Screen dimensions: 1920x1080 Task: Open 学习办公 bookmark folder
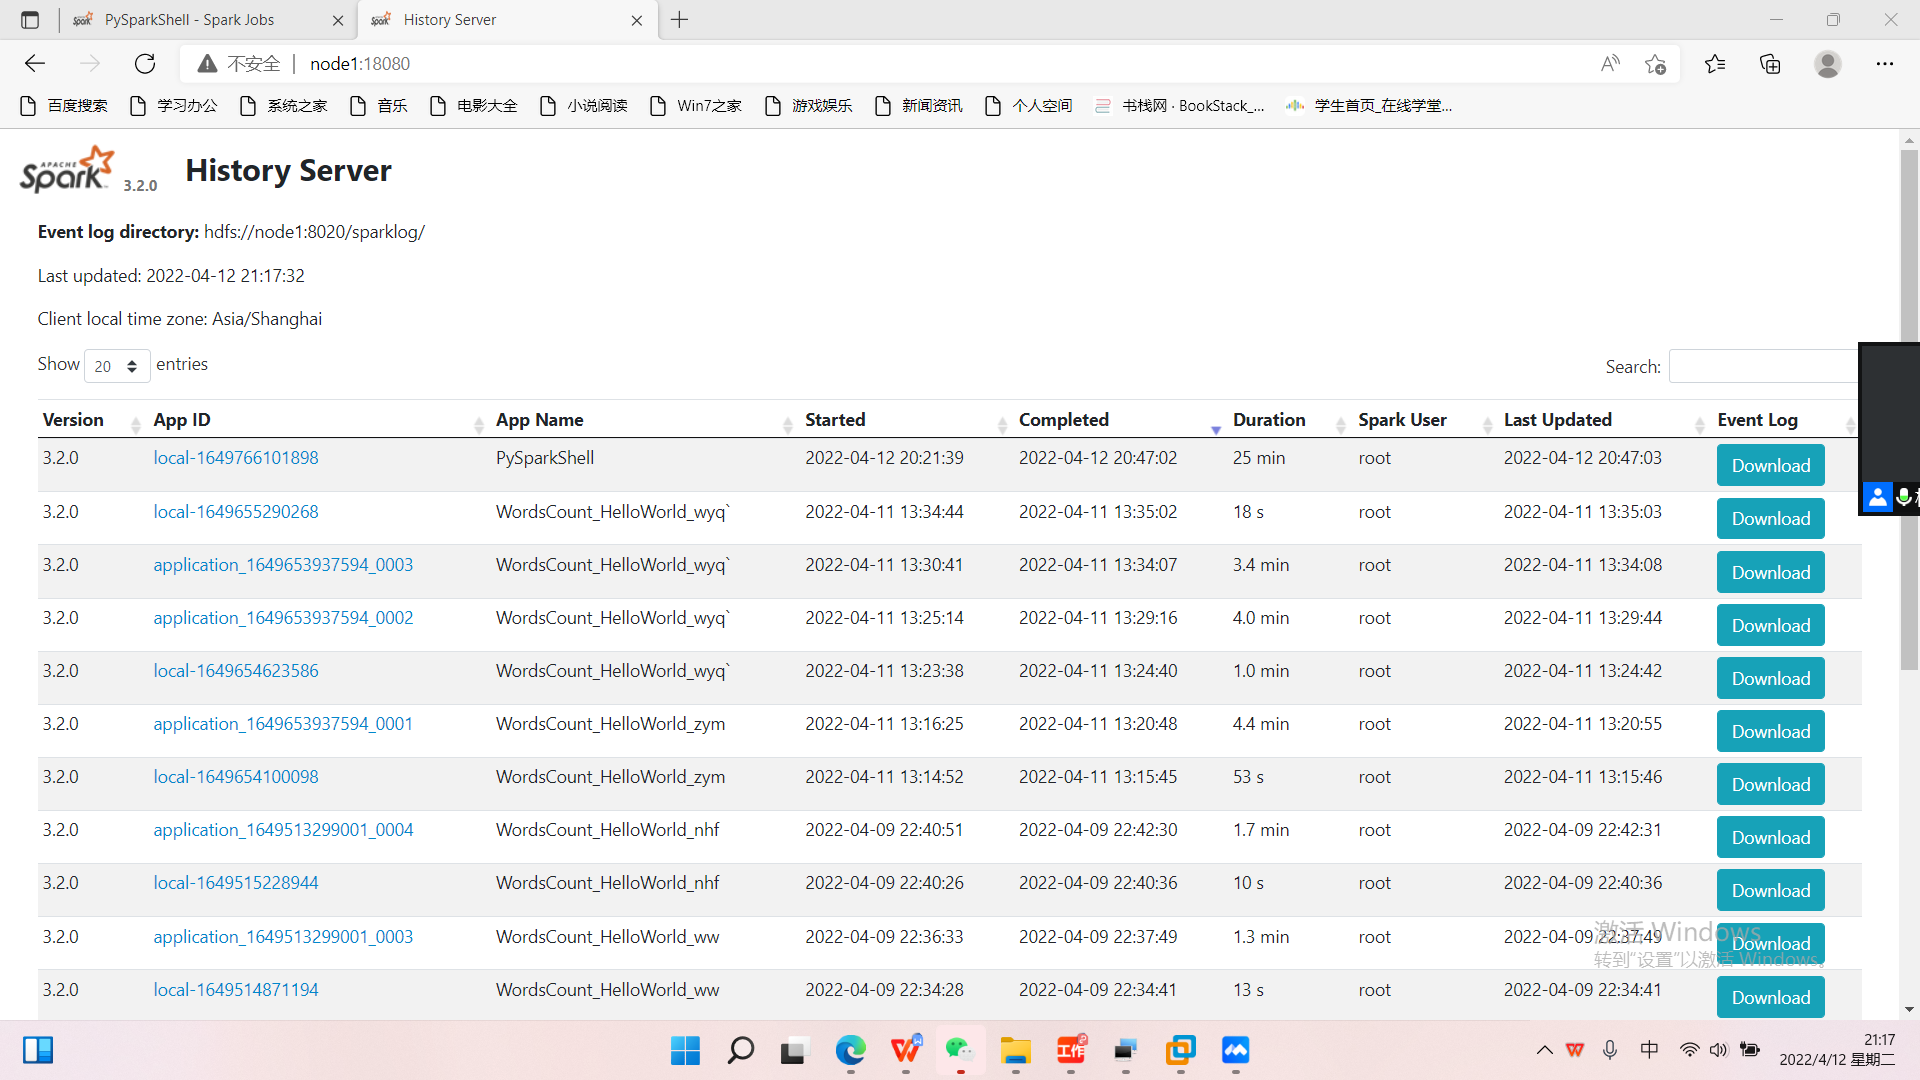point(174,106)
